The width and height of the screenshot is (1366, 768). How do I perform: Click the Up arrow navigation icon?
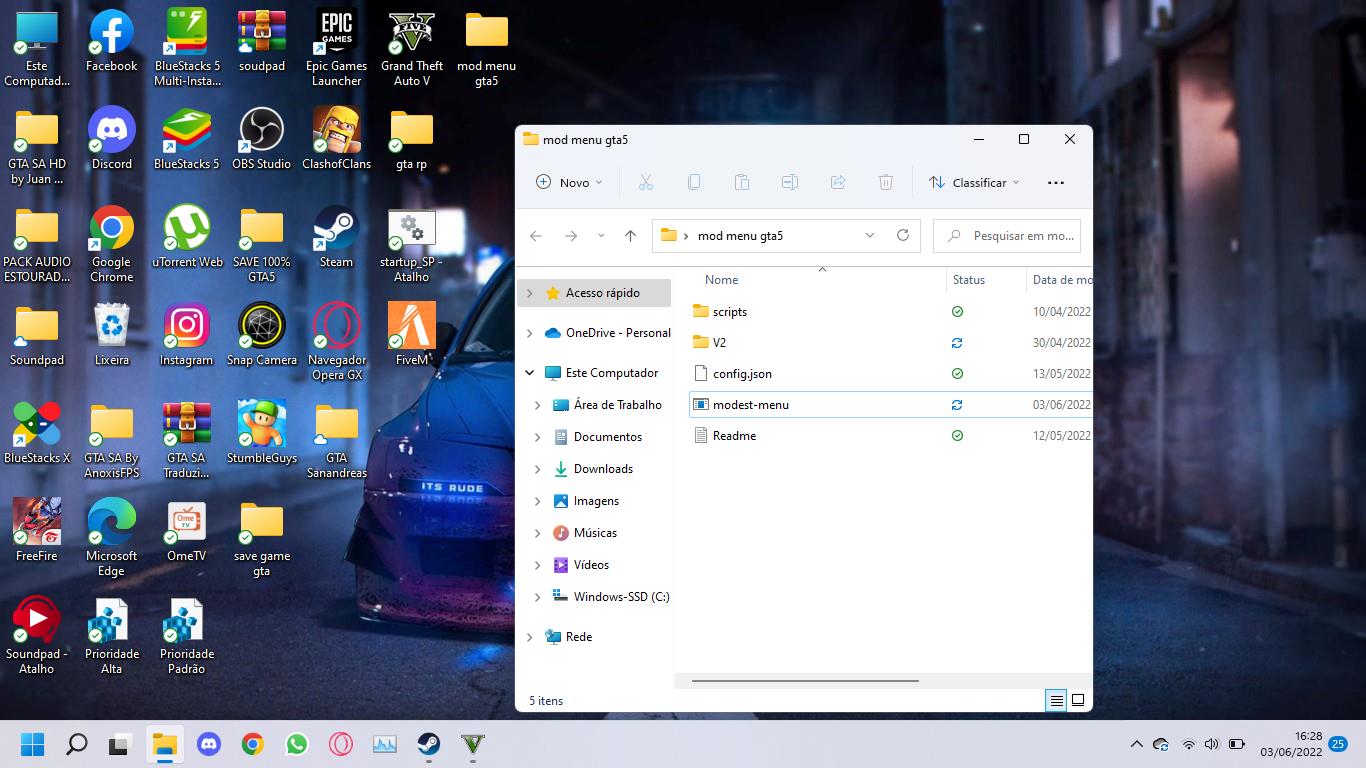630,236
